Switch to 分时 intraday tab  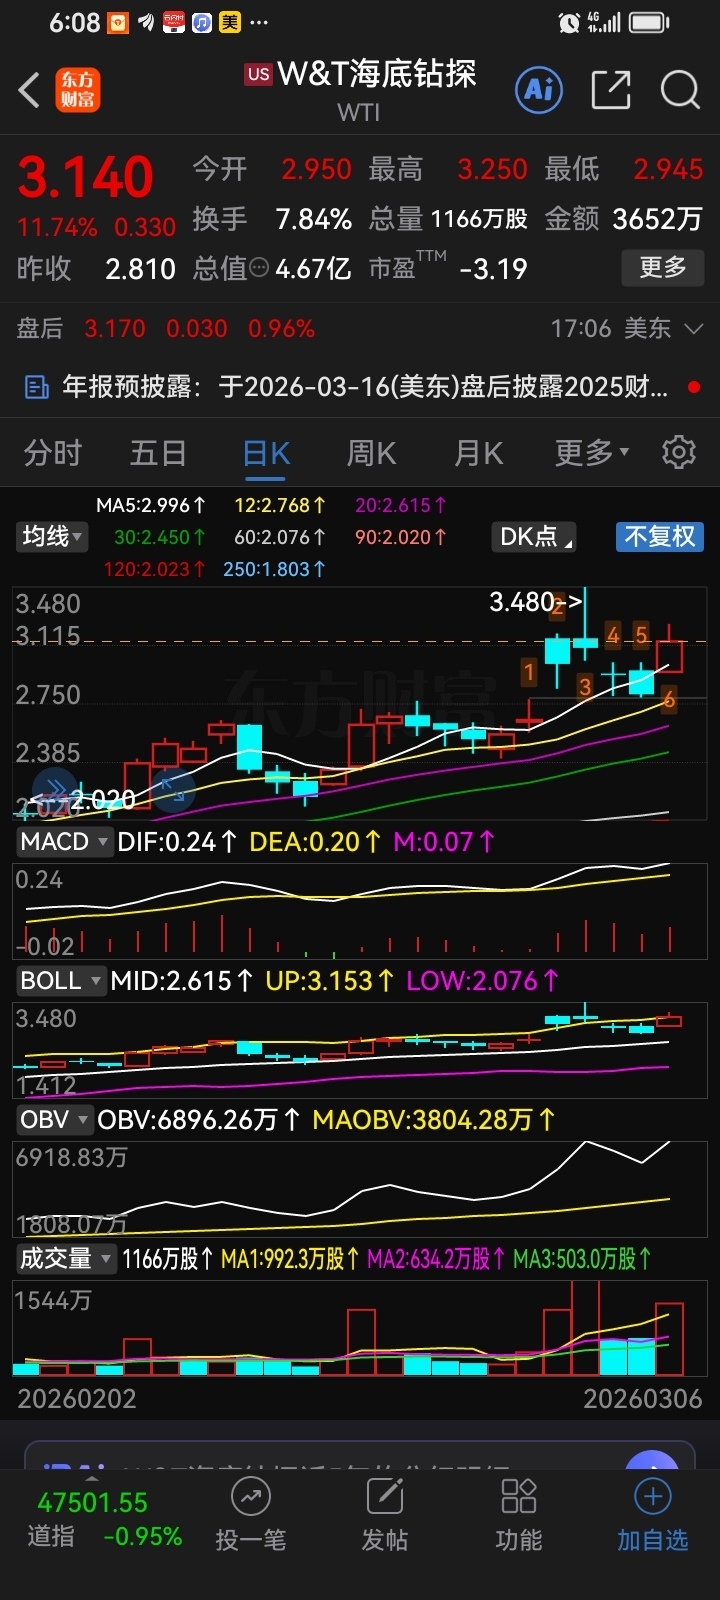click(x=53, y=453)
